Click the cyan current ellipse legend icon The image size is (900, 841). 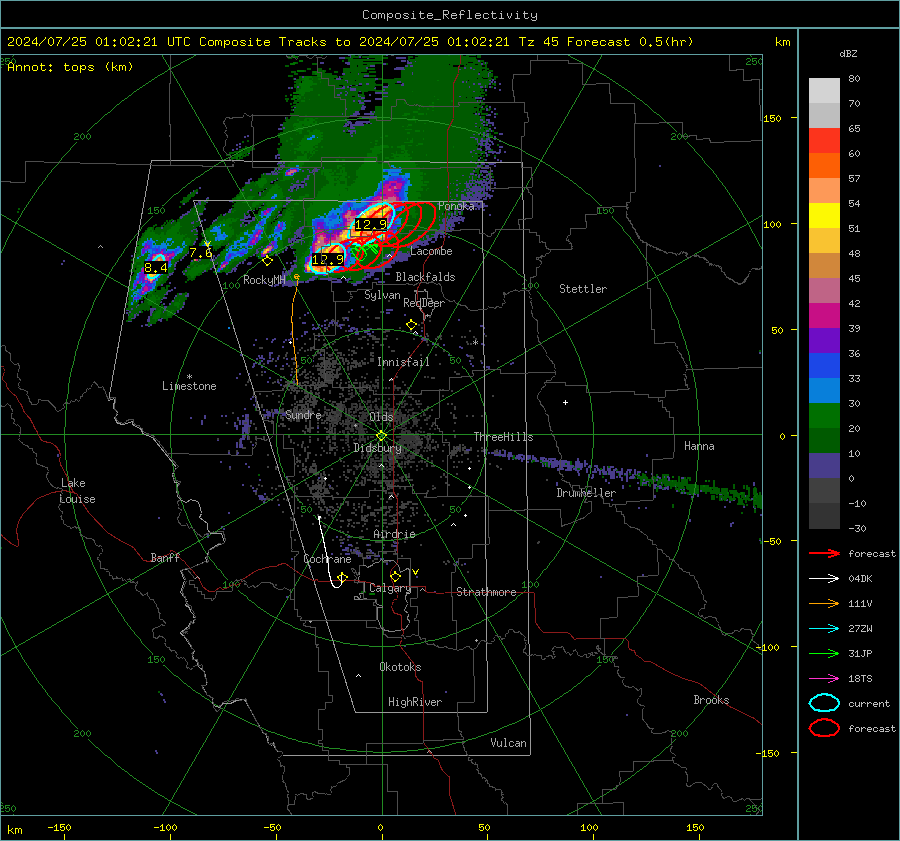pos(823,703)
